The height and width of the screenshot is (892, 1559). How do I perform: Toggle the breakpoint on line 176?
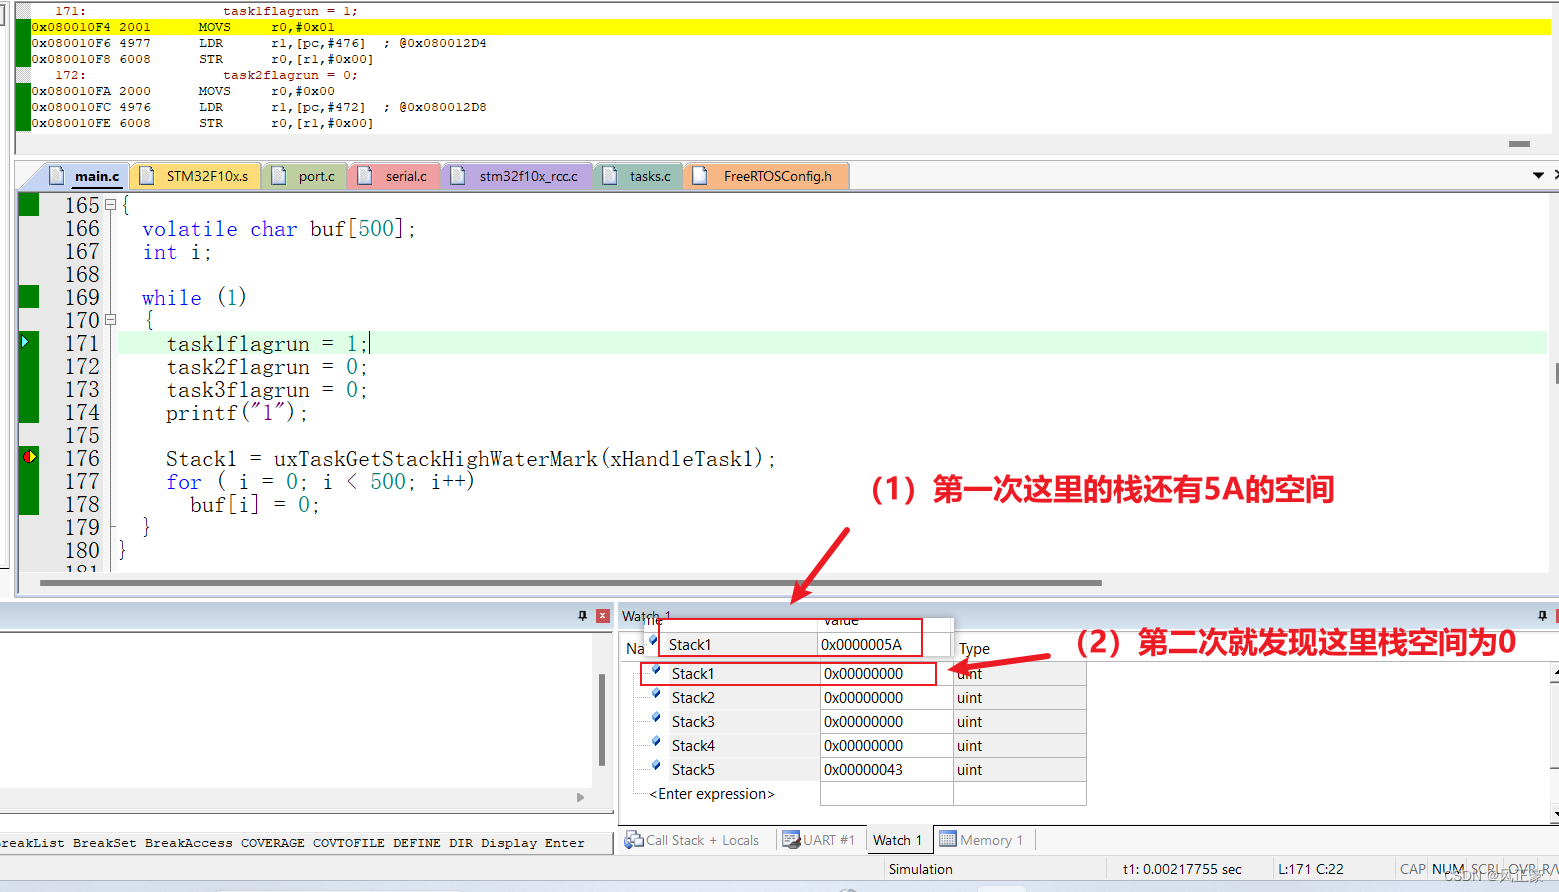coord(29,457)
